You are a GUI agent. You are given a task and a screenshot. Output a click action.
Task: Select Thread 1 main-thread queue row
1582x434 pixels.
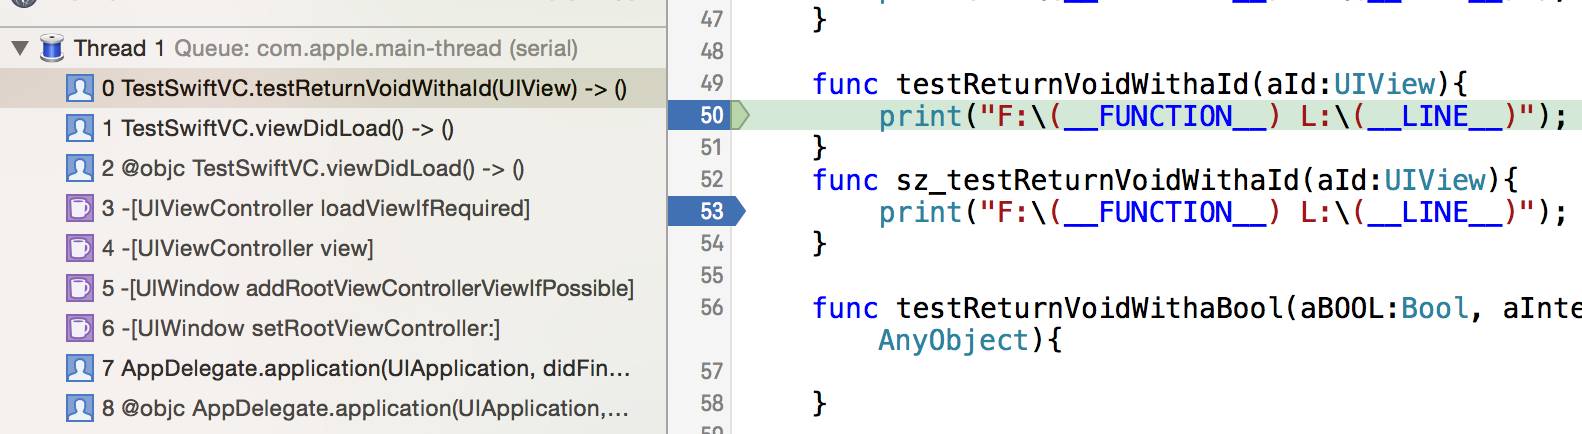click(333, 48)
